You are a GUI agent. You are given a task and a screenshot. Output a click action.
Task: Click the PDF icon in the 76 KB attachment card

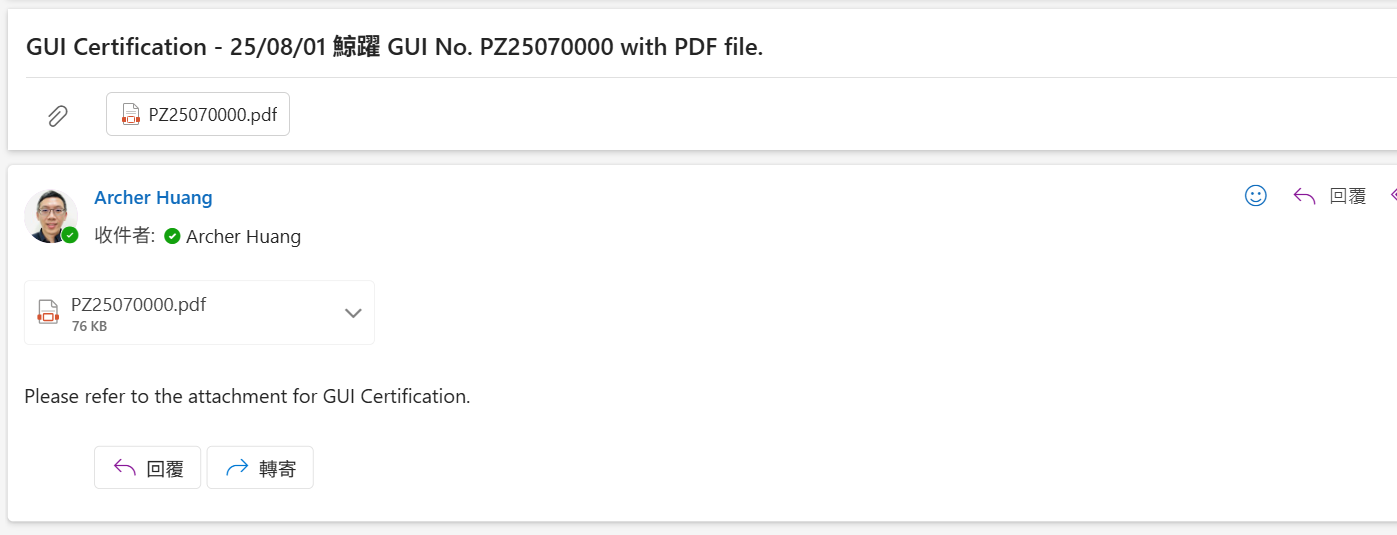click(x=48, y=312)
